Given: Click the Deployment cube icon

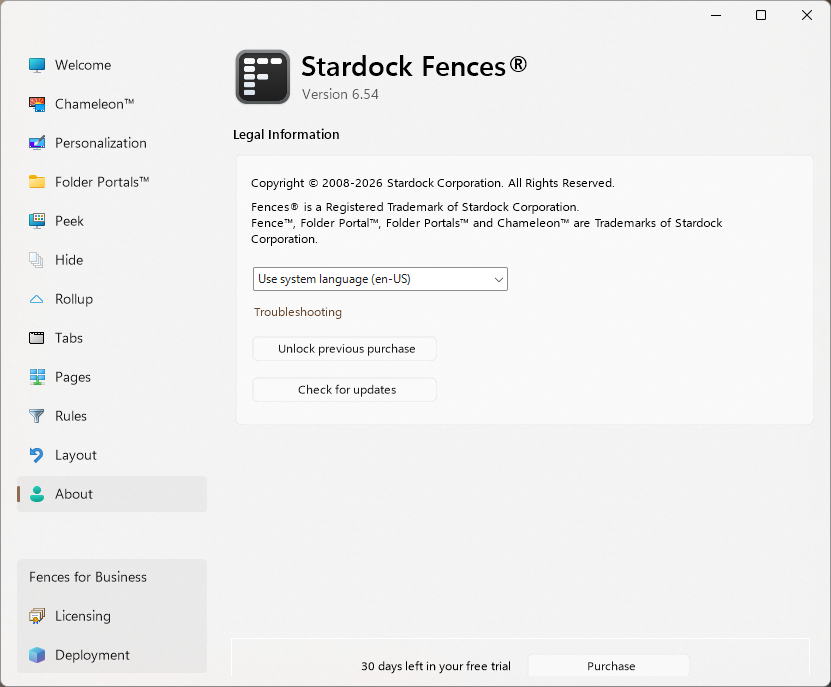Looking at the screenshot, I should [x=37, y=655].
